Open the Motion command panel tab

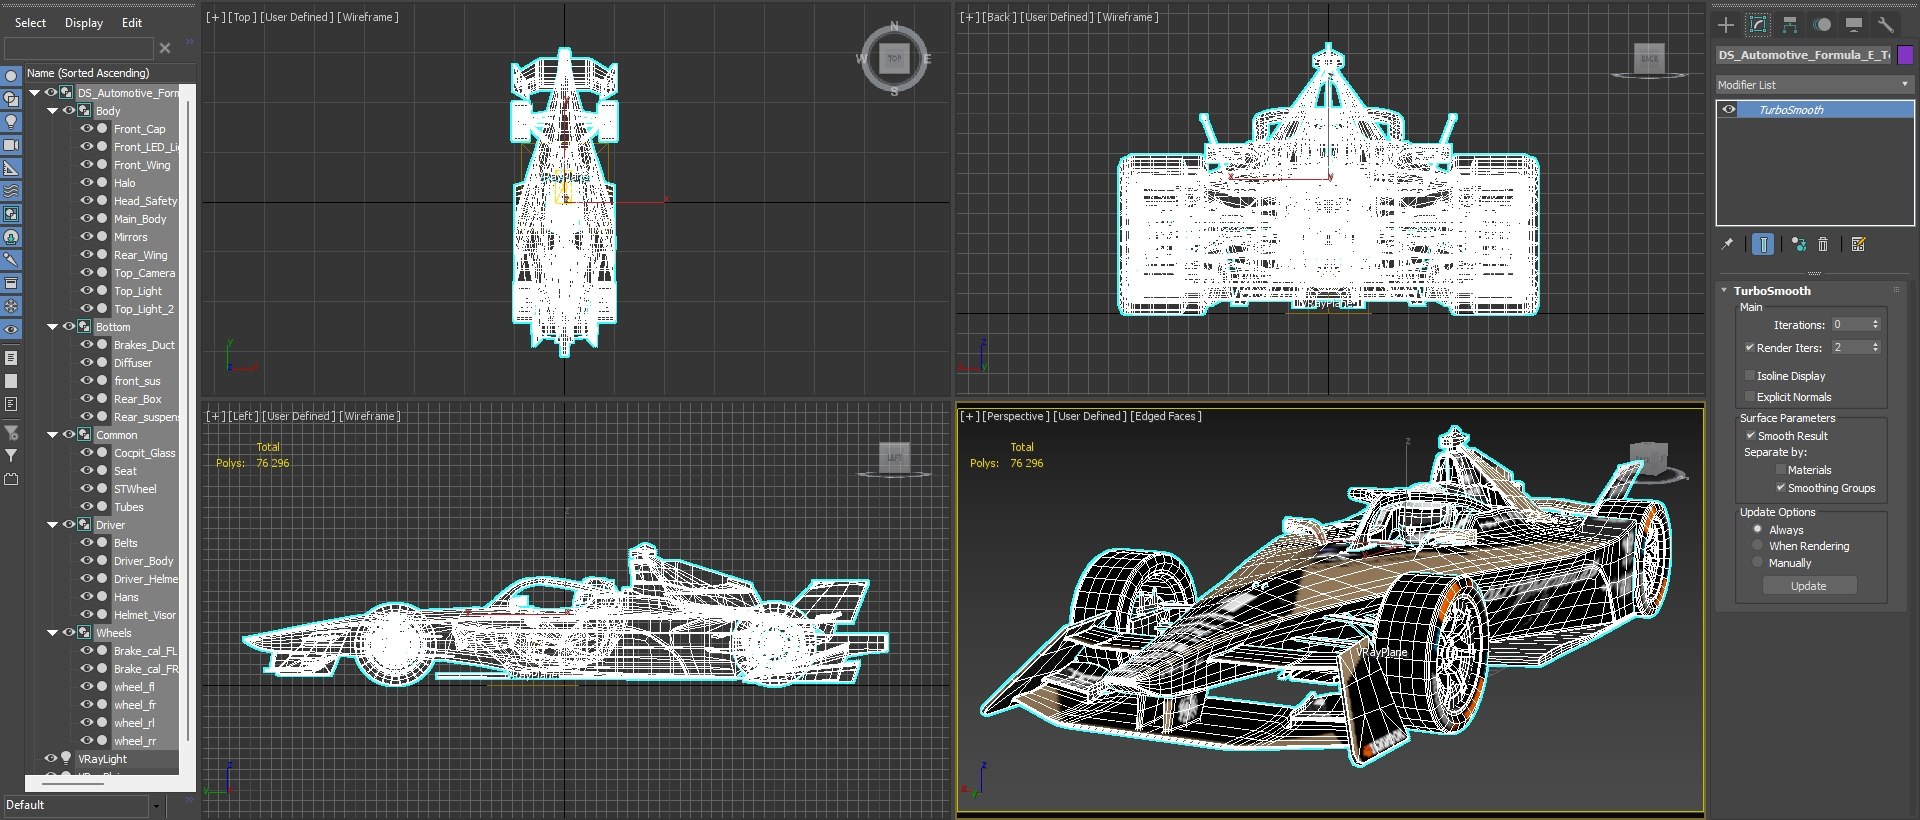coord(1822,25)
